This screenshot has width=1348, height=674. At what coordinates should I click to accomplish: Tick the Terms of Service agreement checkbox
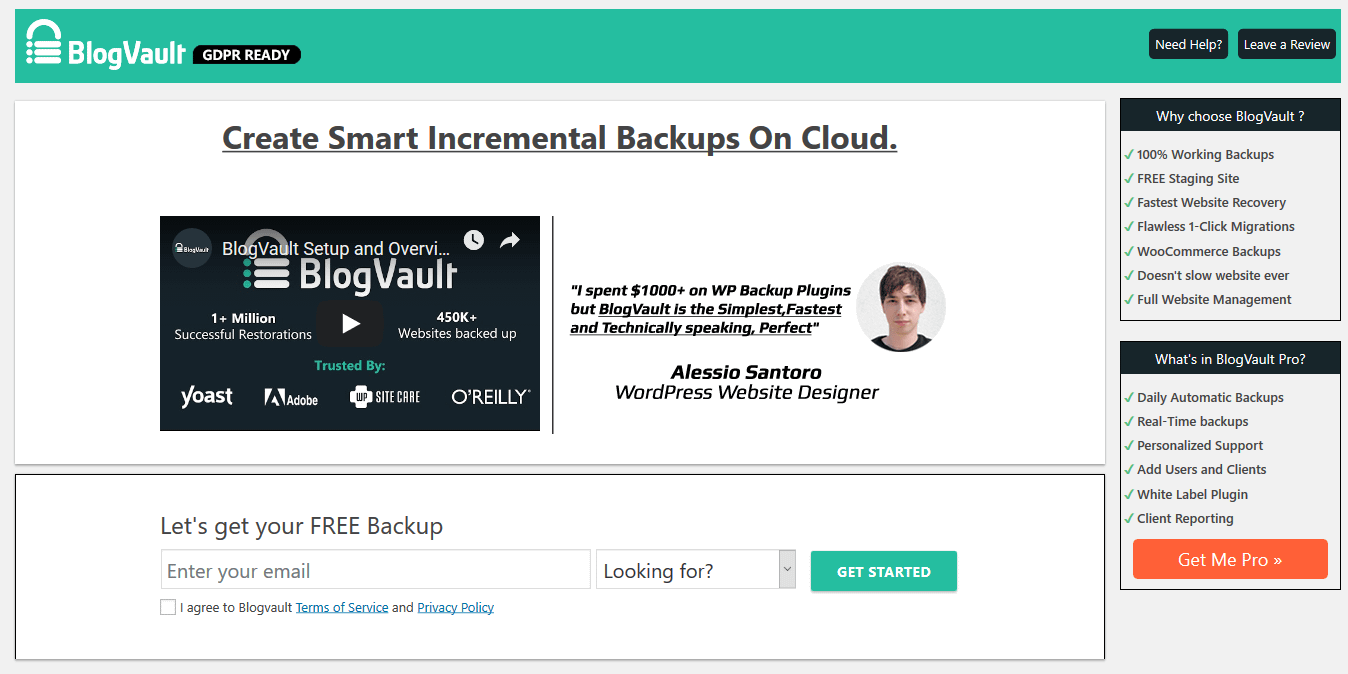[168, 607]
